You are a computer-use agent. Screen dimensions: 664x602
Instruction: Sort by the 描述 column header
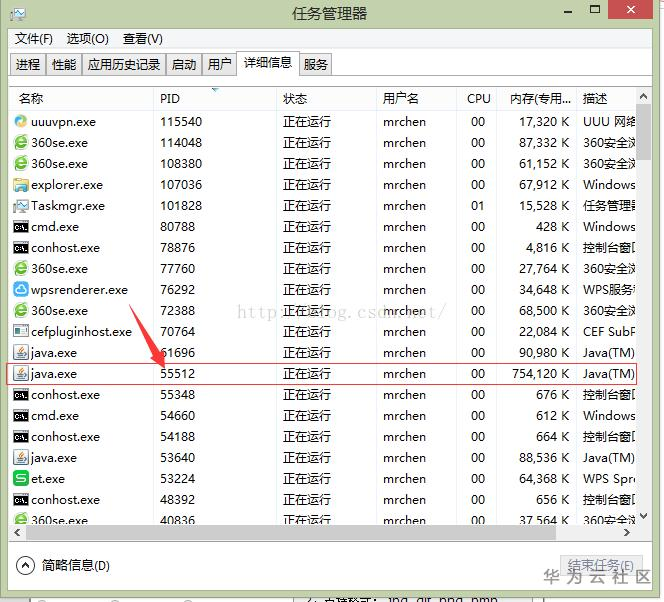coord(606,99)
